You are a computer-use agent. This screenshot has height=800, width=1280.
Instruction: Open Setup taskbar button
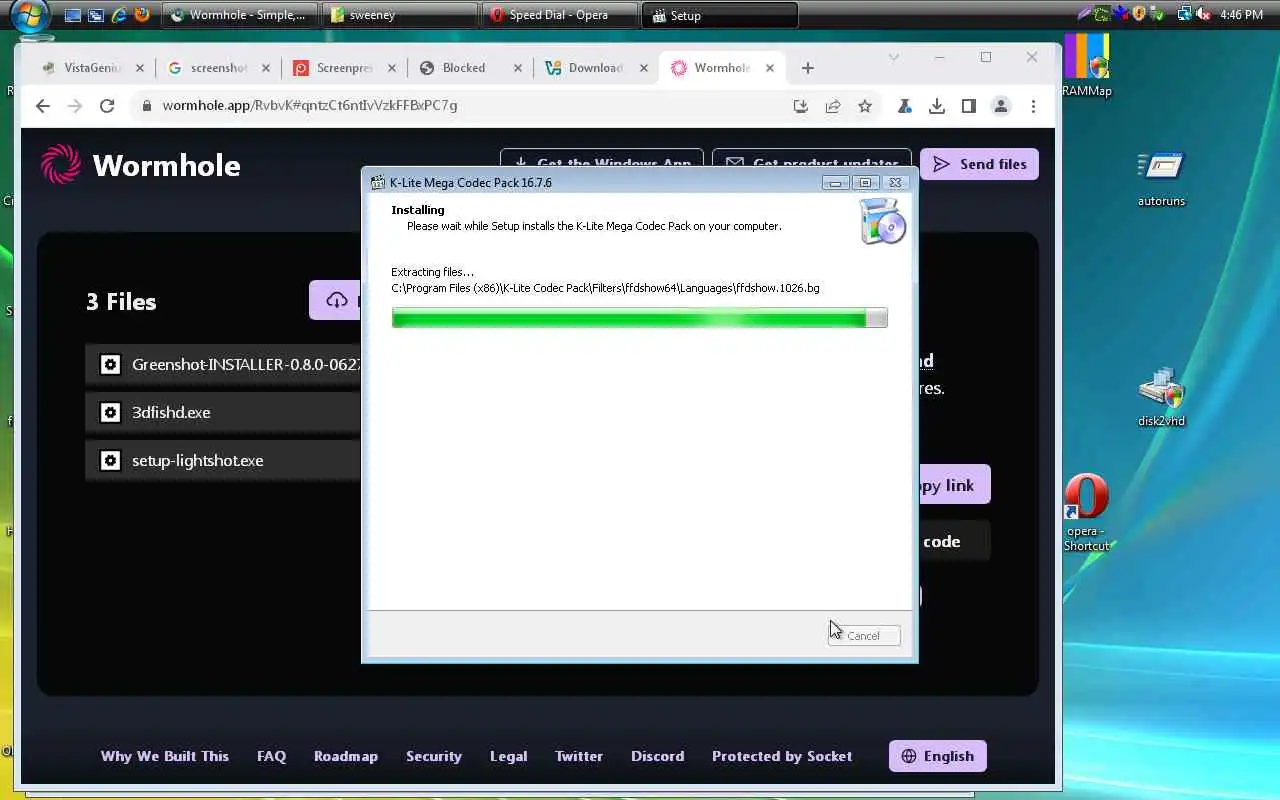pyautogui.click(x=721, y=15)
